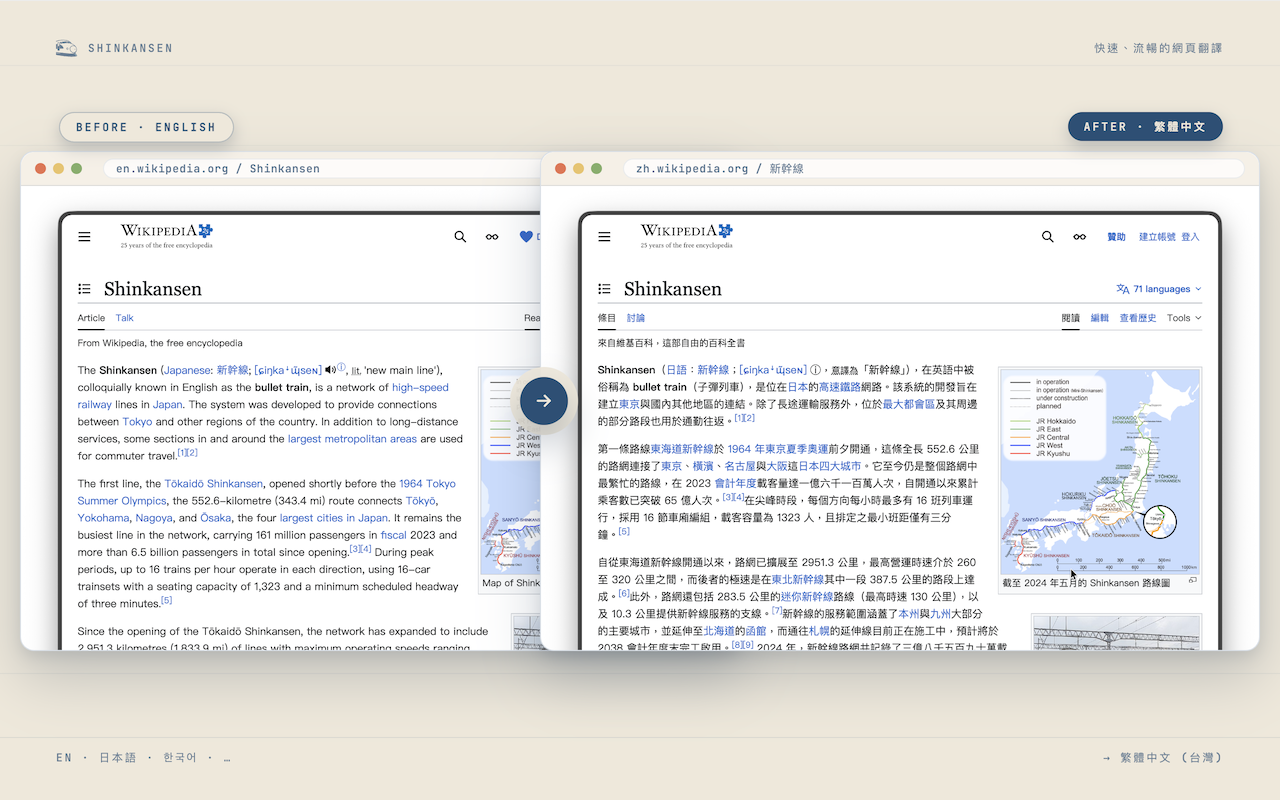Viewport: 1280px width, 800px height.
Task: Open the 最大都會區 link
Action: pos(908,404)
